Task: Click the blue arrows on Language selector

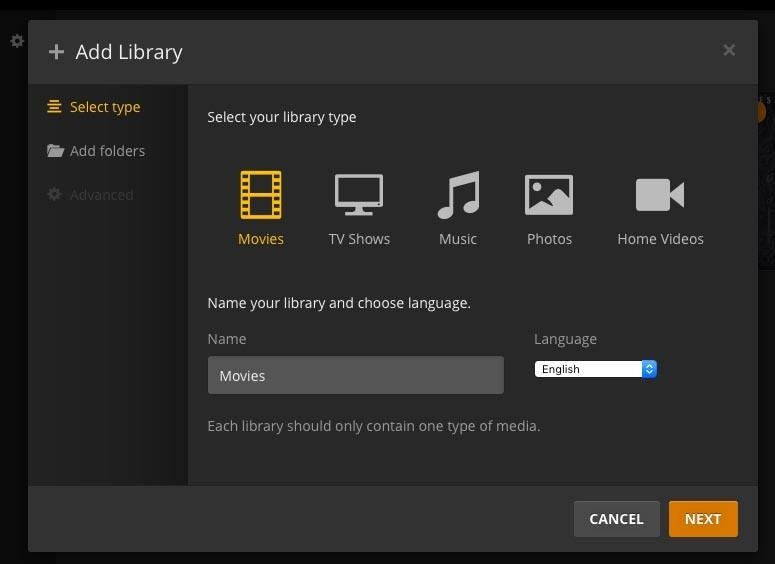Action: pyautogui.click(x=649, y=369)
